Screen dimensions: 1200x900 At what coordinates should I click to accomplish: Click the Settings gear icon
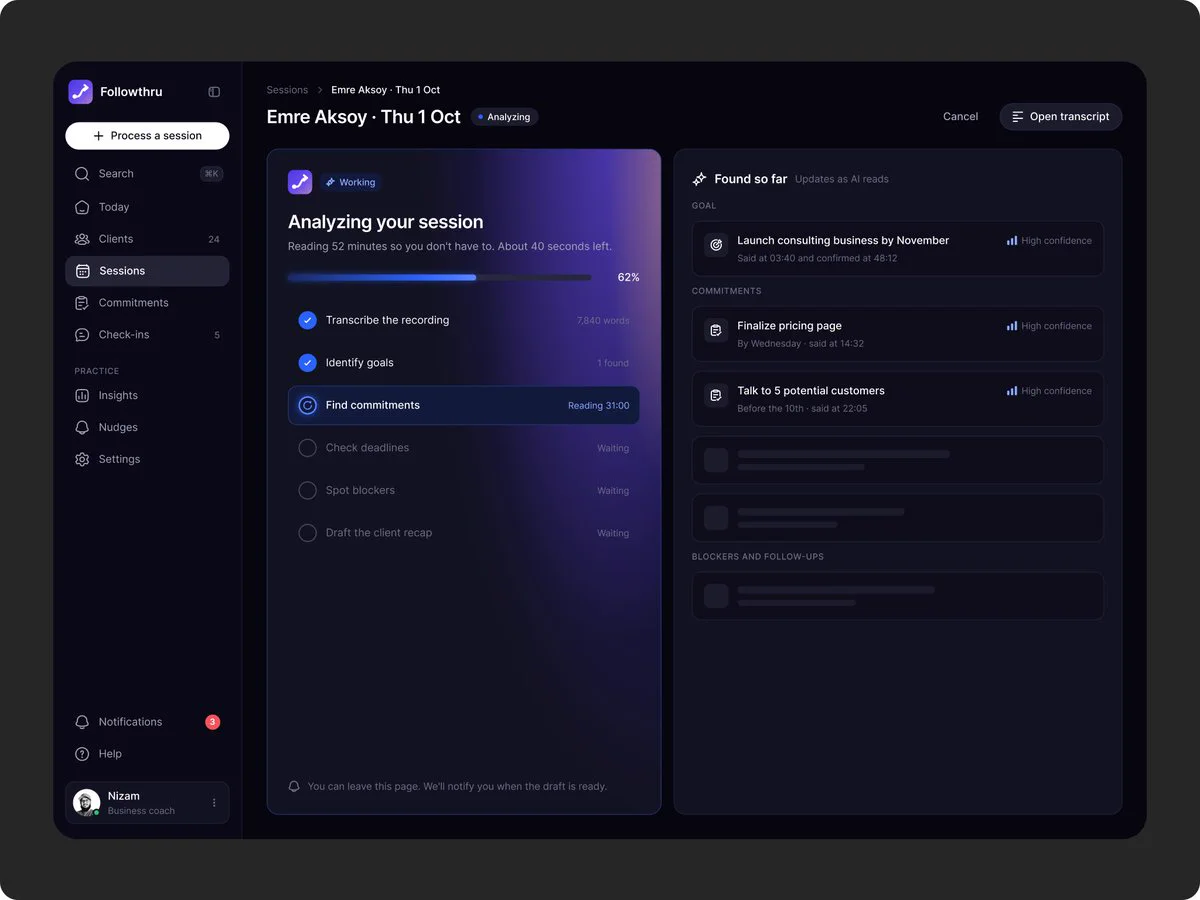pyautogui.click(x=82, y=459)
